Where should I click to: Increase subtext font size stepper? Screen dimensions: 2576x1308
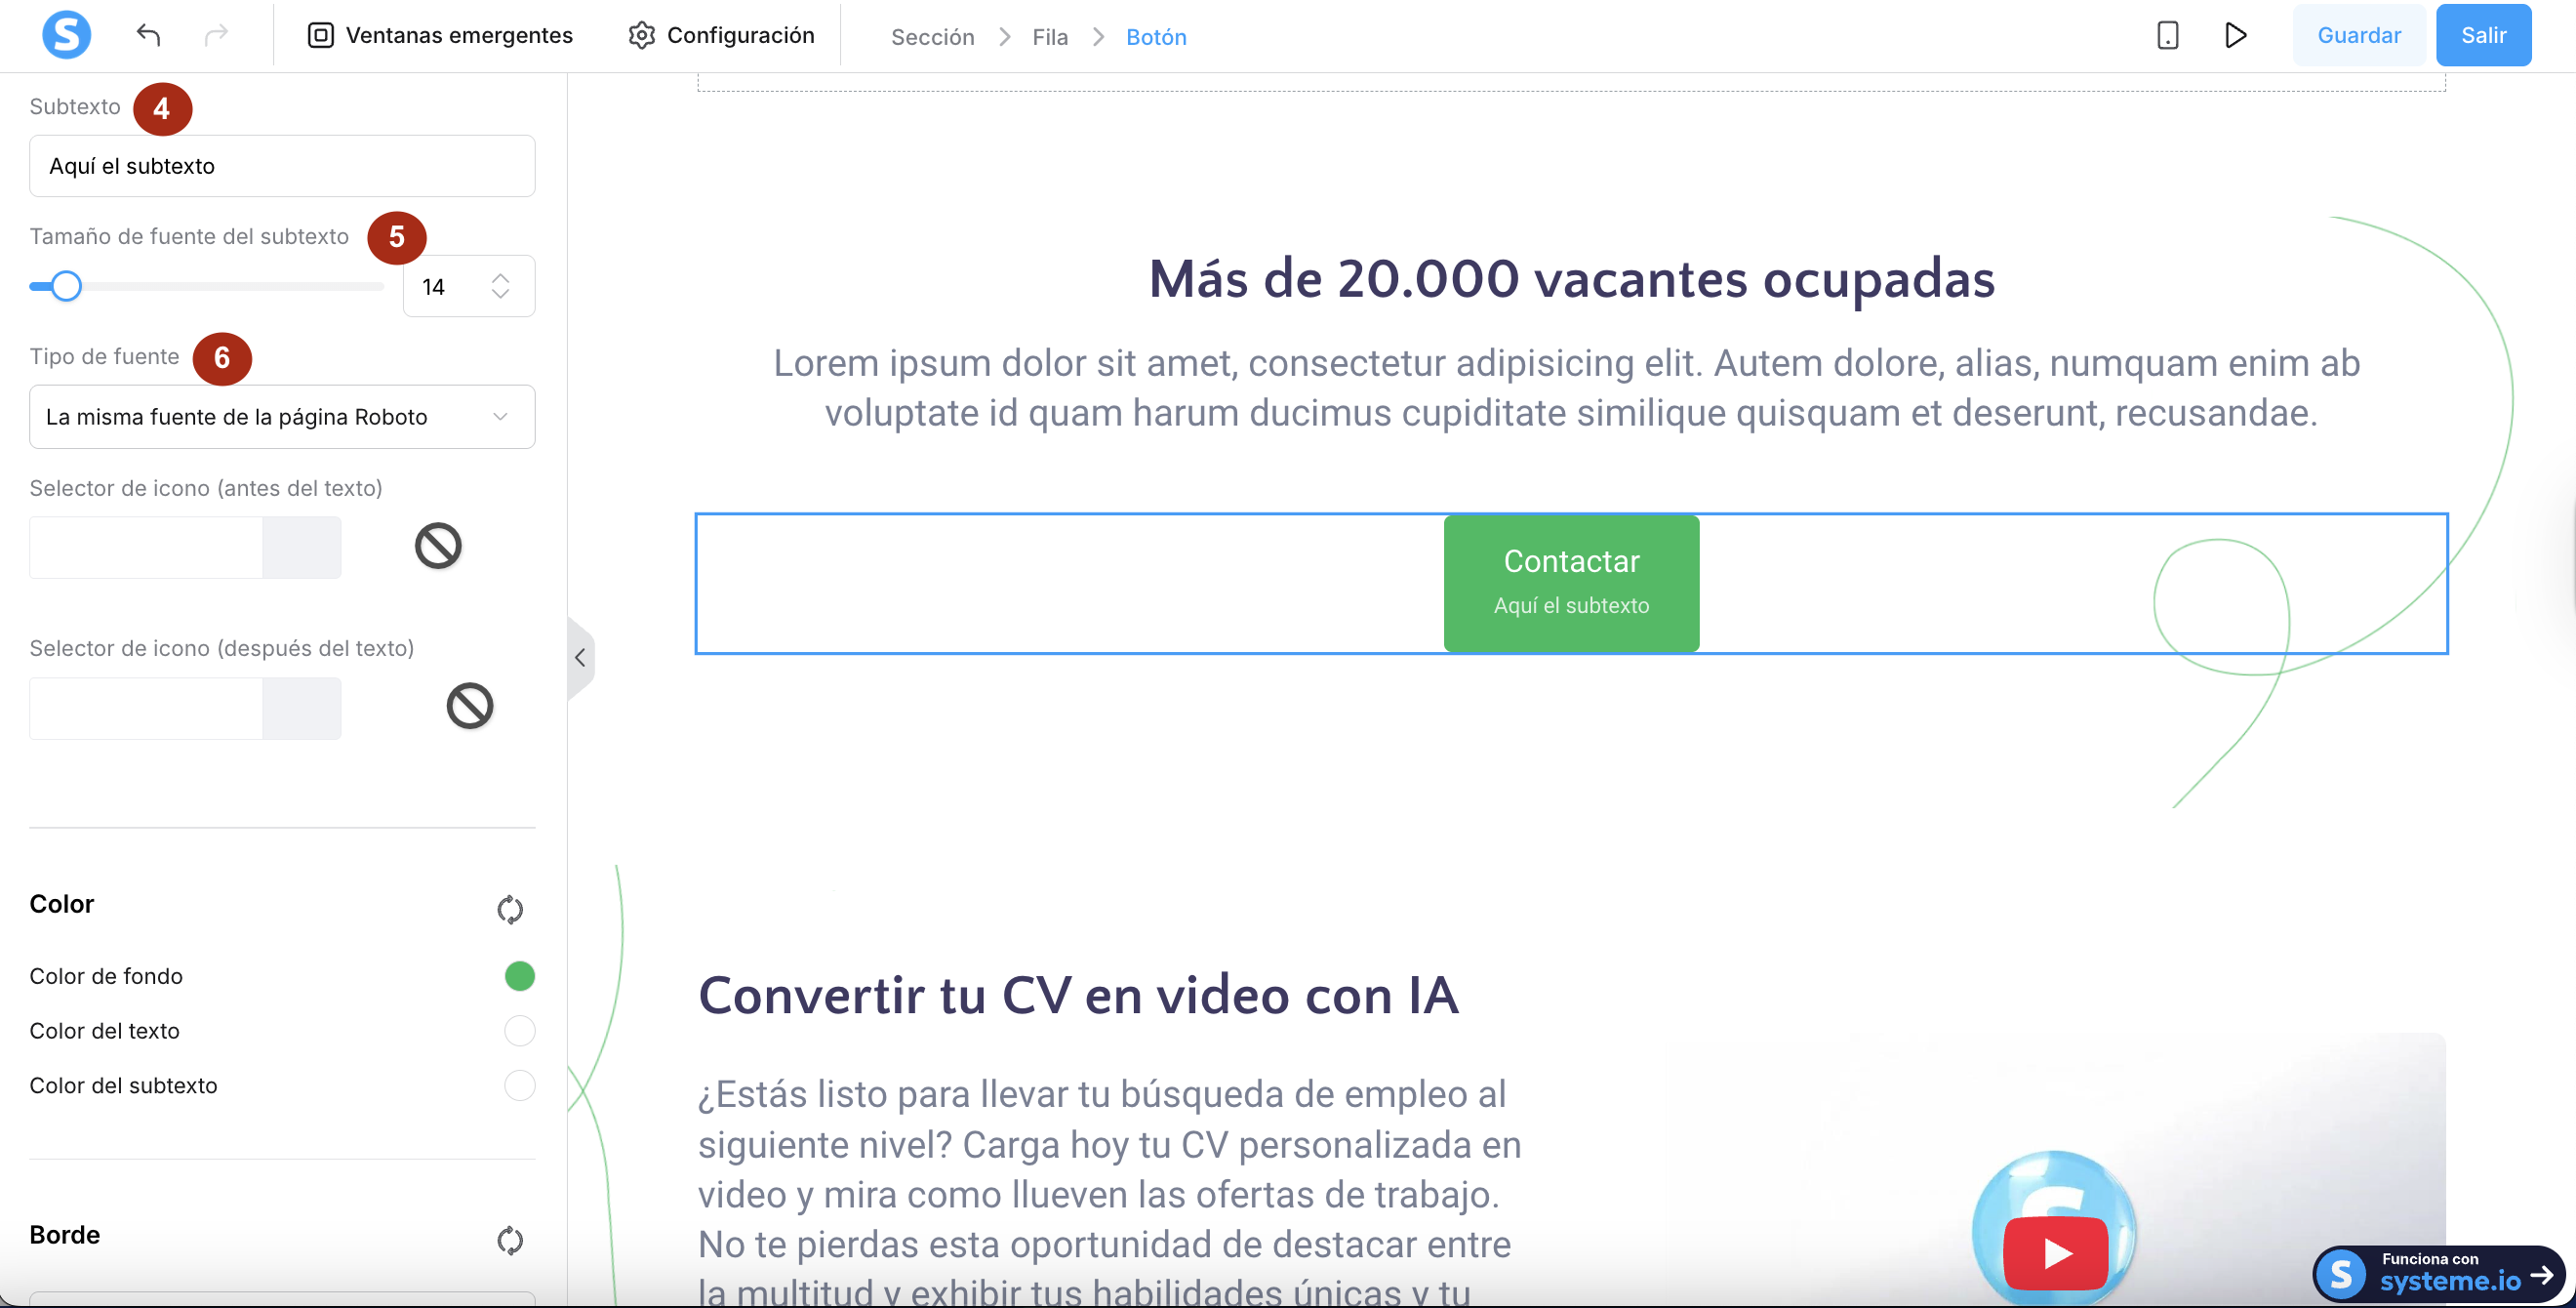(x=501, y=277)
